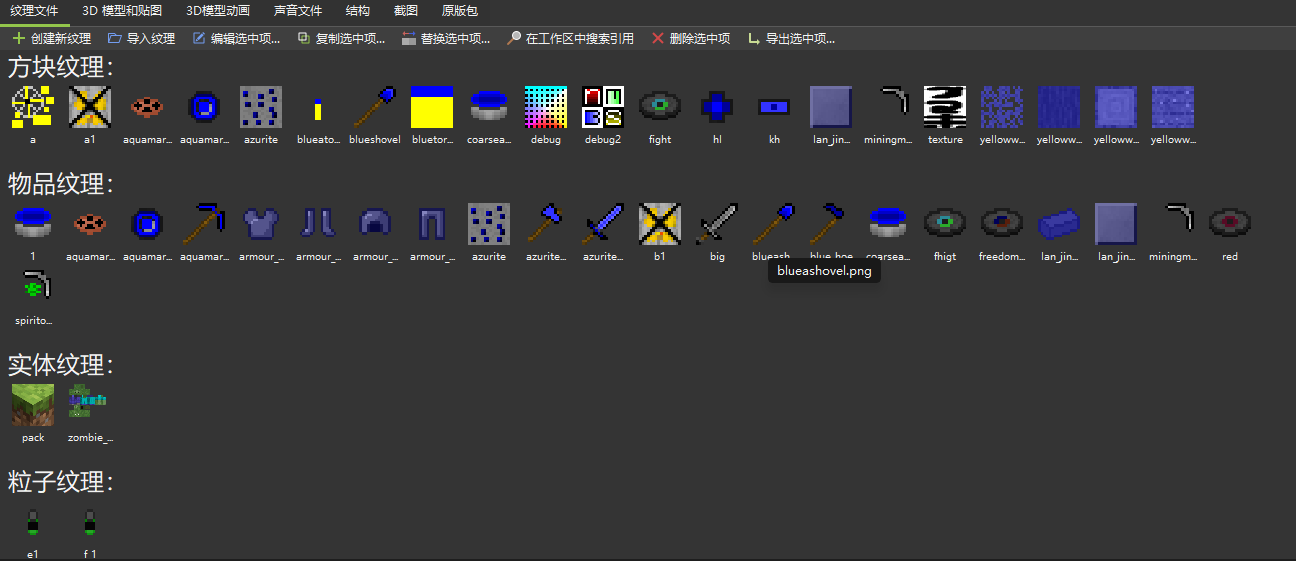The width and height of the screenshot is (1296, 561).
Task: Click 复制选中项 in the toolbar
Action: coord(341,39)
